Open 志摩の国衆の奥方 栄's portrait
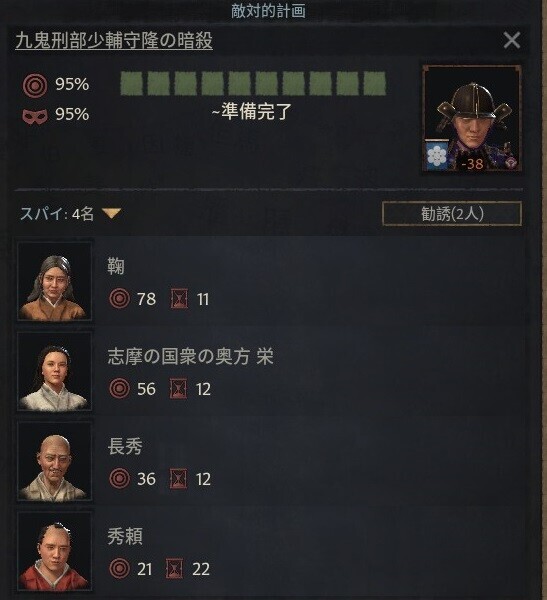Image resolution: width=547 pixels, height=600 pixels. pos(55,371)
